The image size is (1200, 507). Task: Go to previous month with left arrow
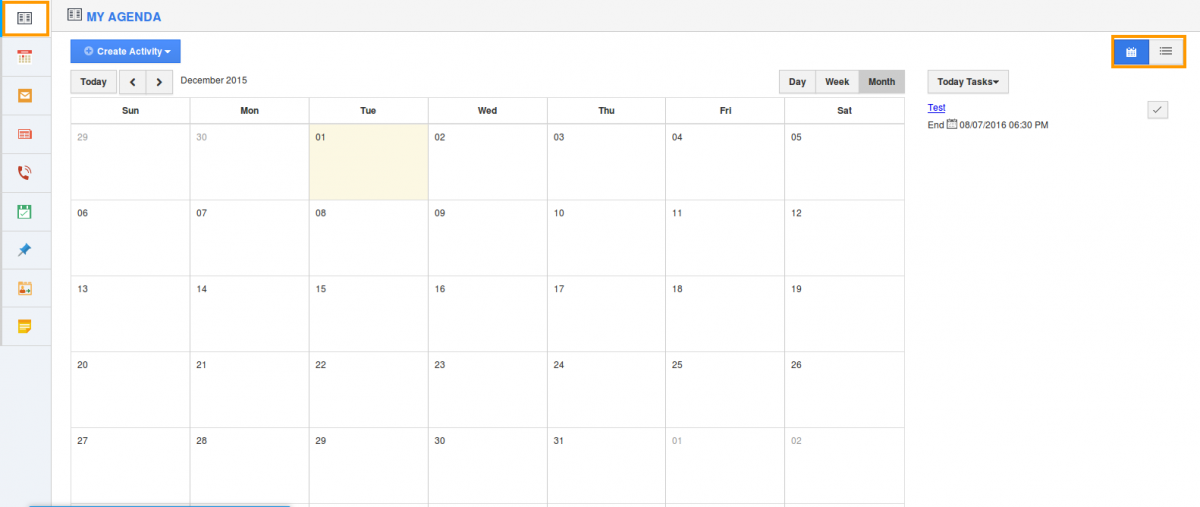point(134,82)
